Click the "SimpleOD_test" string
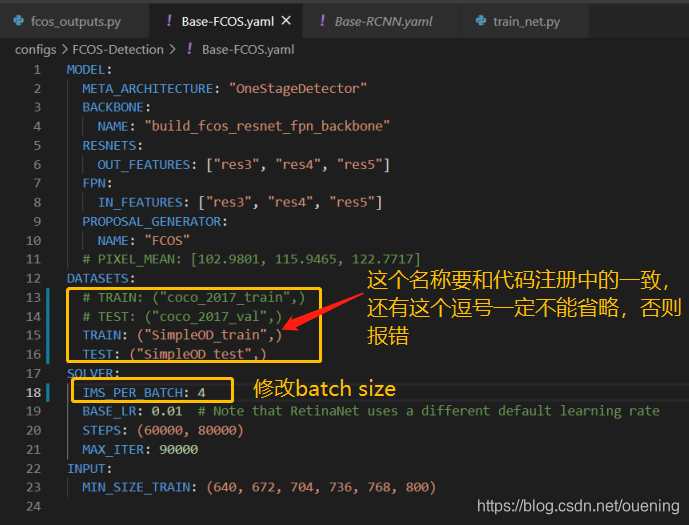 pos(194,354)
